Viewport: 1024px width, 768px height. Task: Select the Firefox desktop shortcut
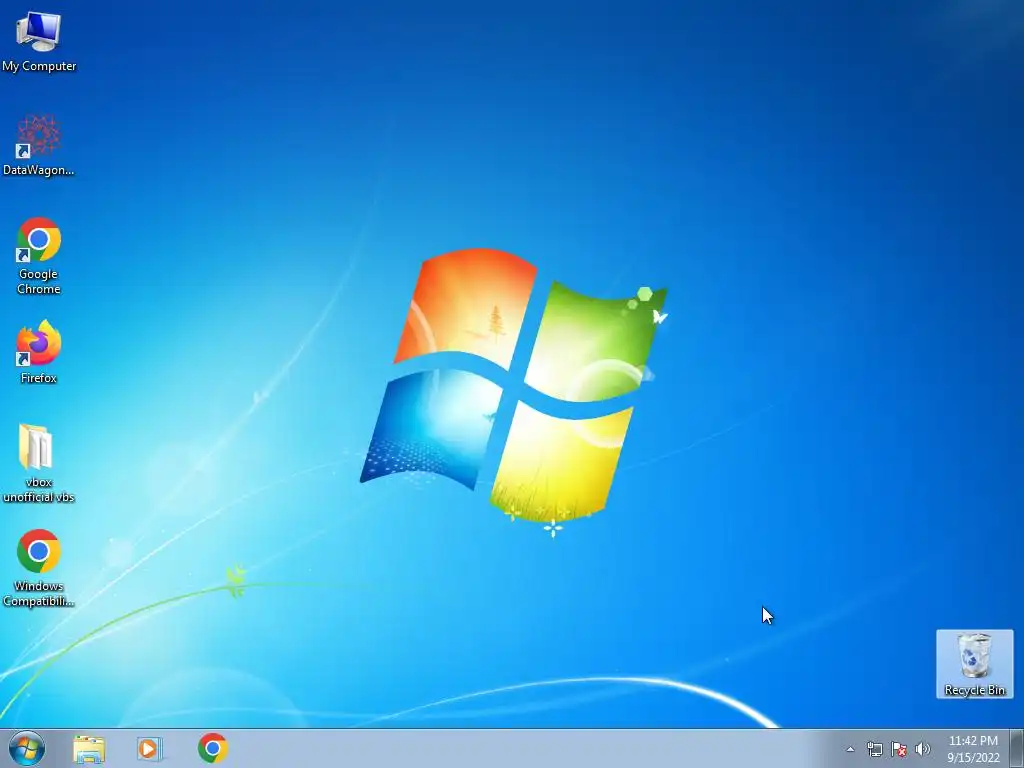(39, 351)
